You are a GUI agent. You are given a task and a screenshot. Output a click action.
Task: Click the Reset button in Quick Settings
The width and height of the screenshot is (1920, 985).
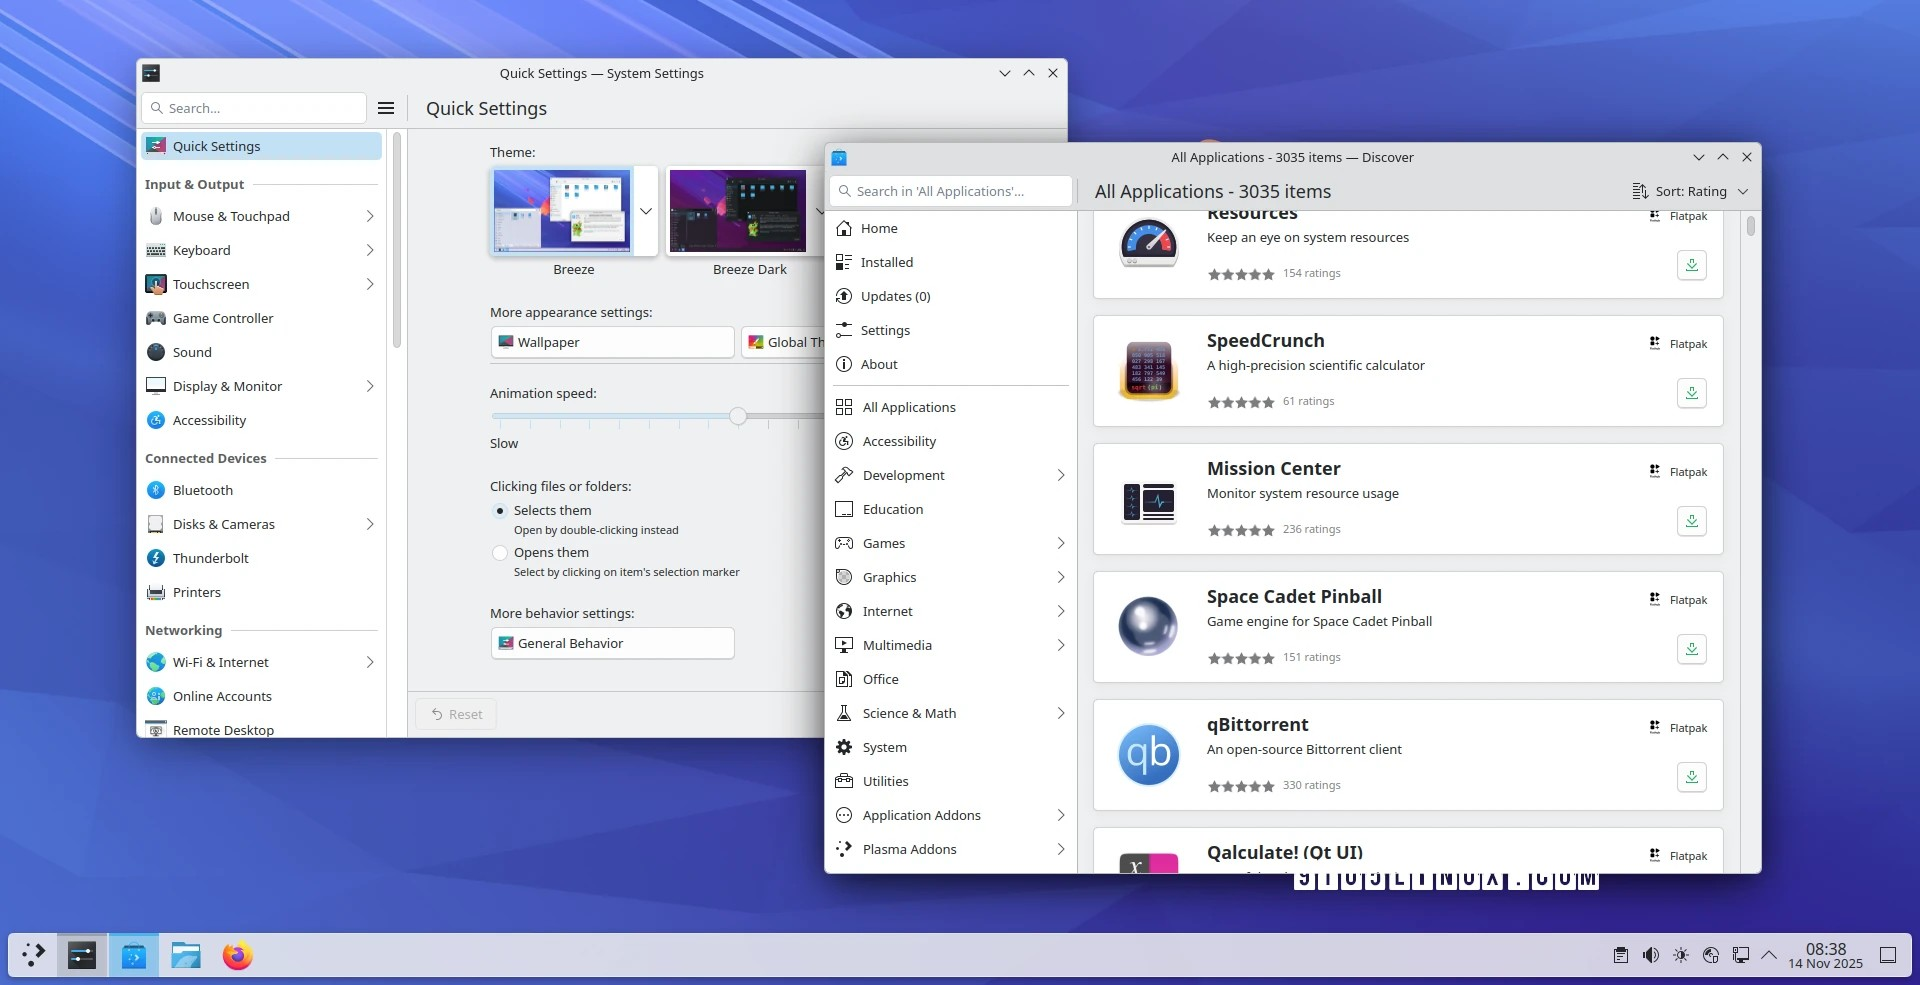456,713
